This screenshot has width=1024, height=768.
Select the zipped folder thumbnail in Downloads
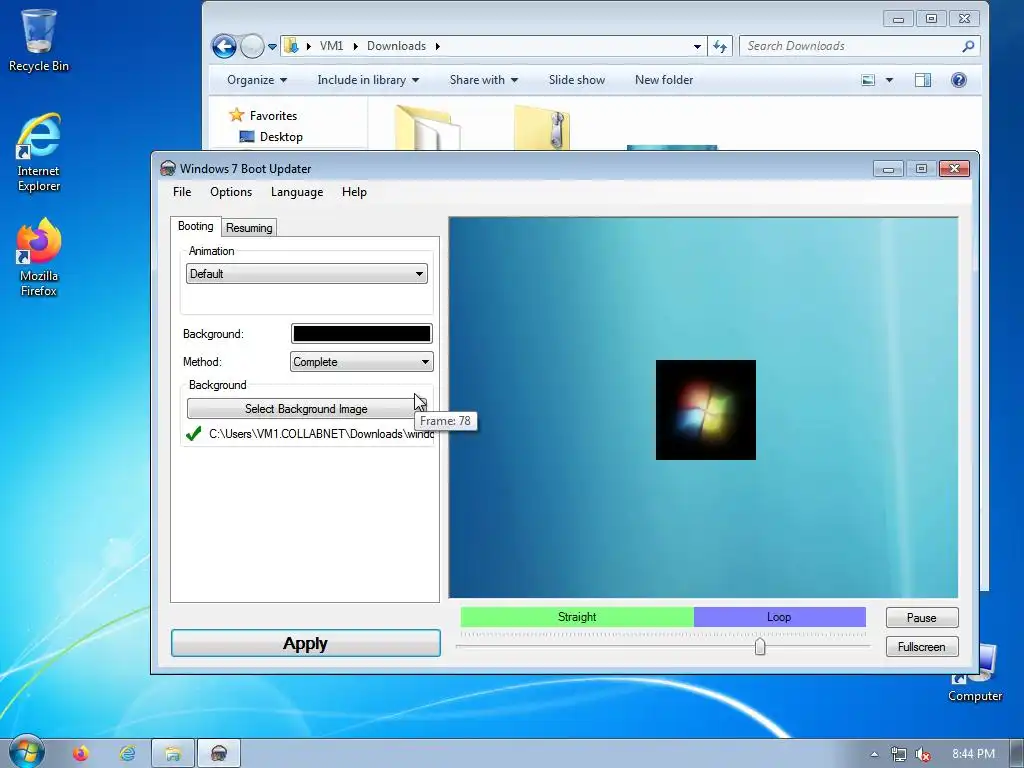click(542, 127)
